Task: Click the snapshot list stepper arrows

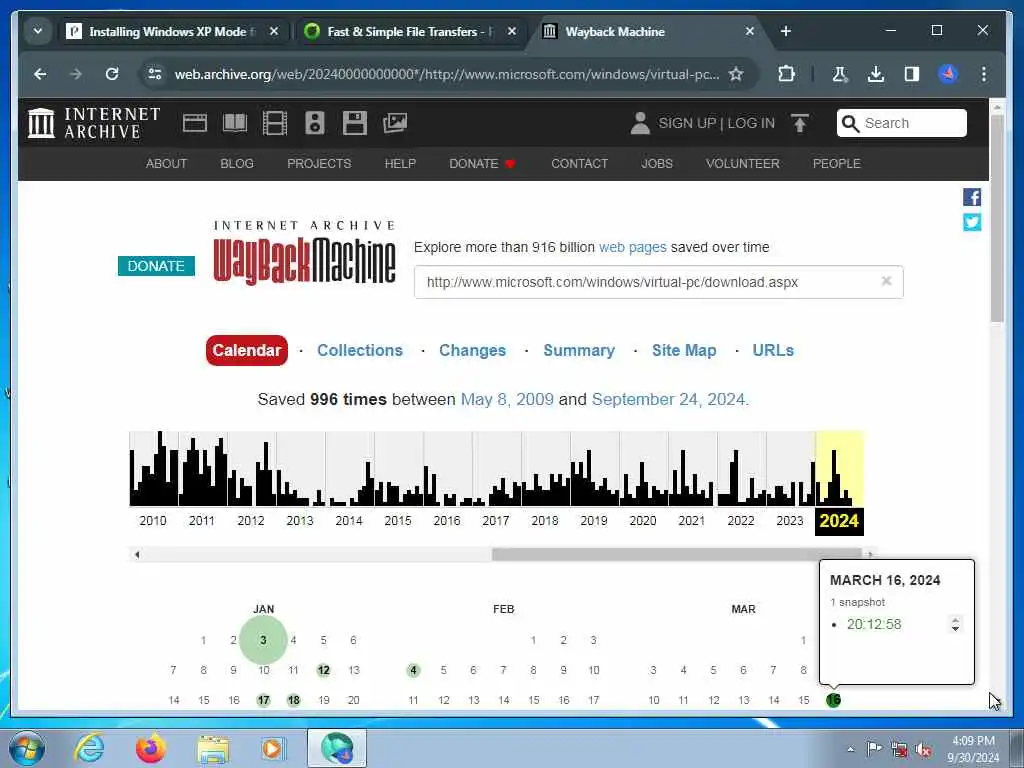Action: [x=955, y=624]
